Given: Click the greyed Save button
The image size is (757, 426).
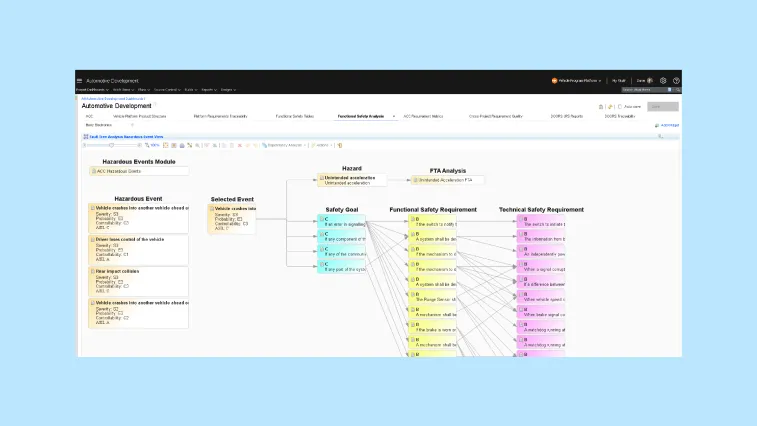Looking at the screenshot, I should click(x=662, y=107).
